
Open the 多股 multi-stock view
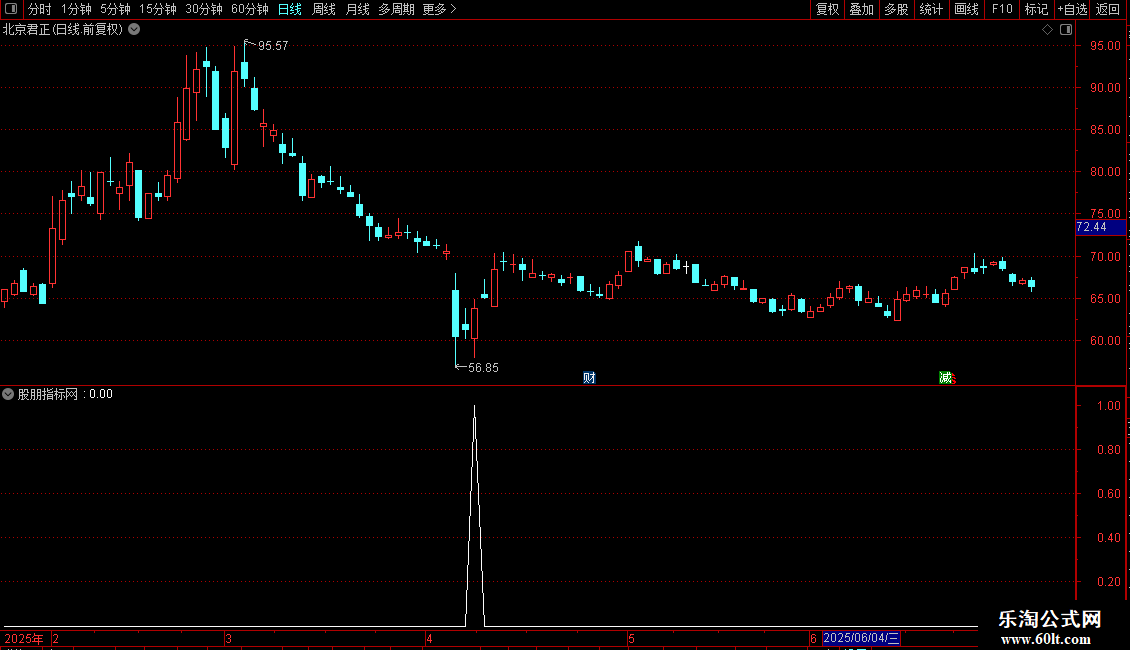[896, 9]
